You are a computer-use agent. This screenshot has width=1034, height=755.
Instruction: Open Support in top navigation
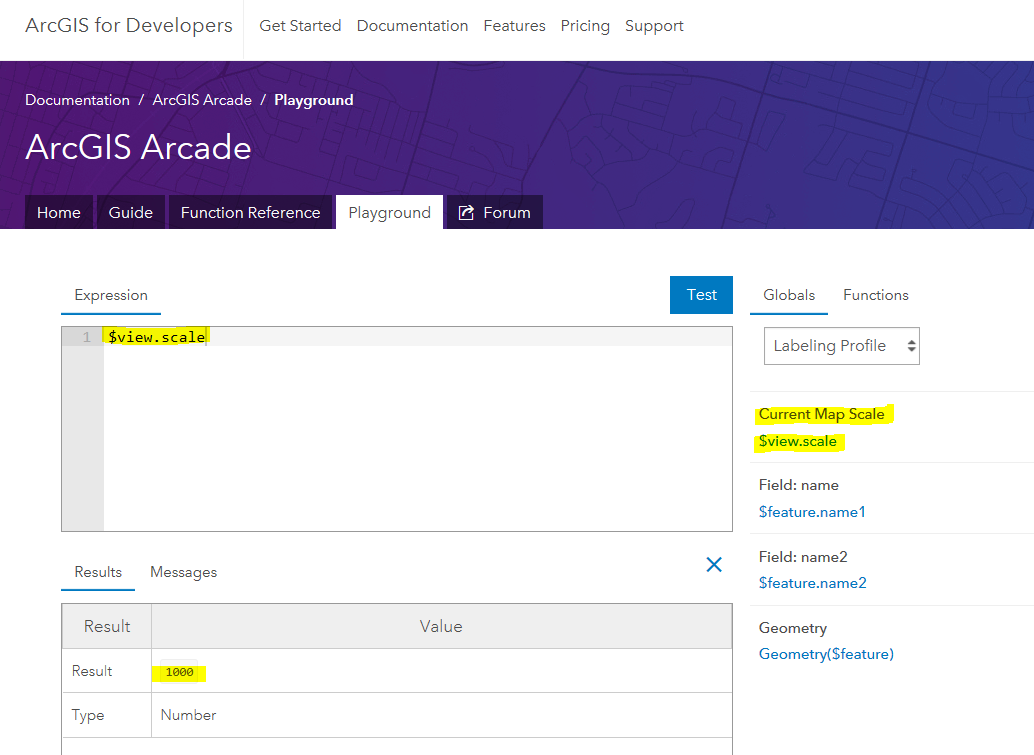(654, 26)
